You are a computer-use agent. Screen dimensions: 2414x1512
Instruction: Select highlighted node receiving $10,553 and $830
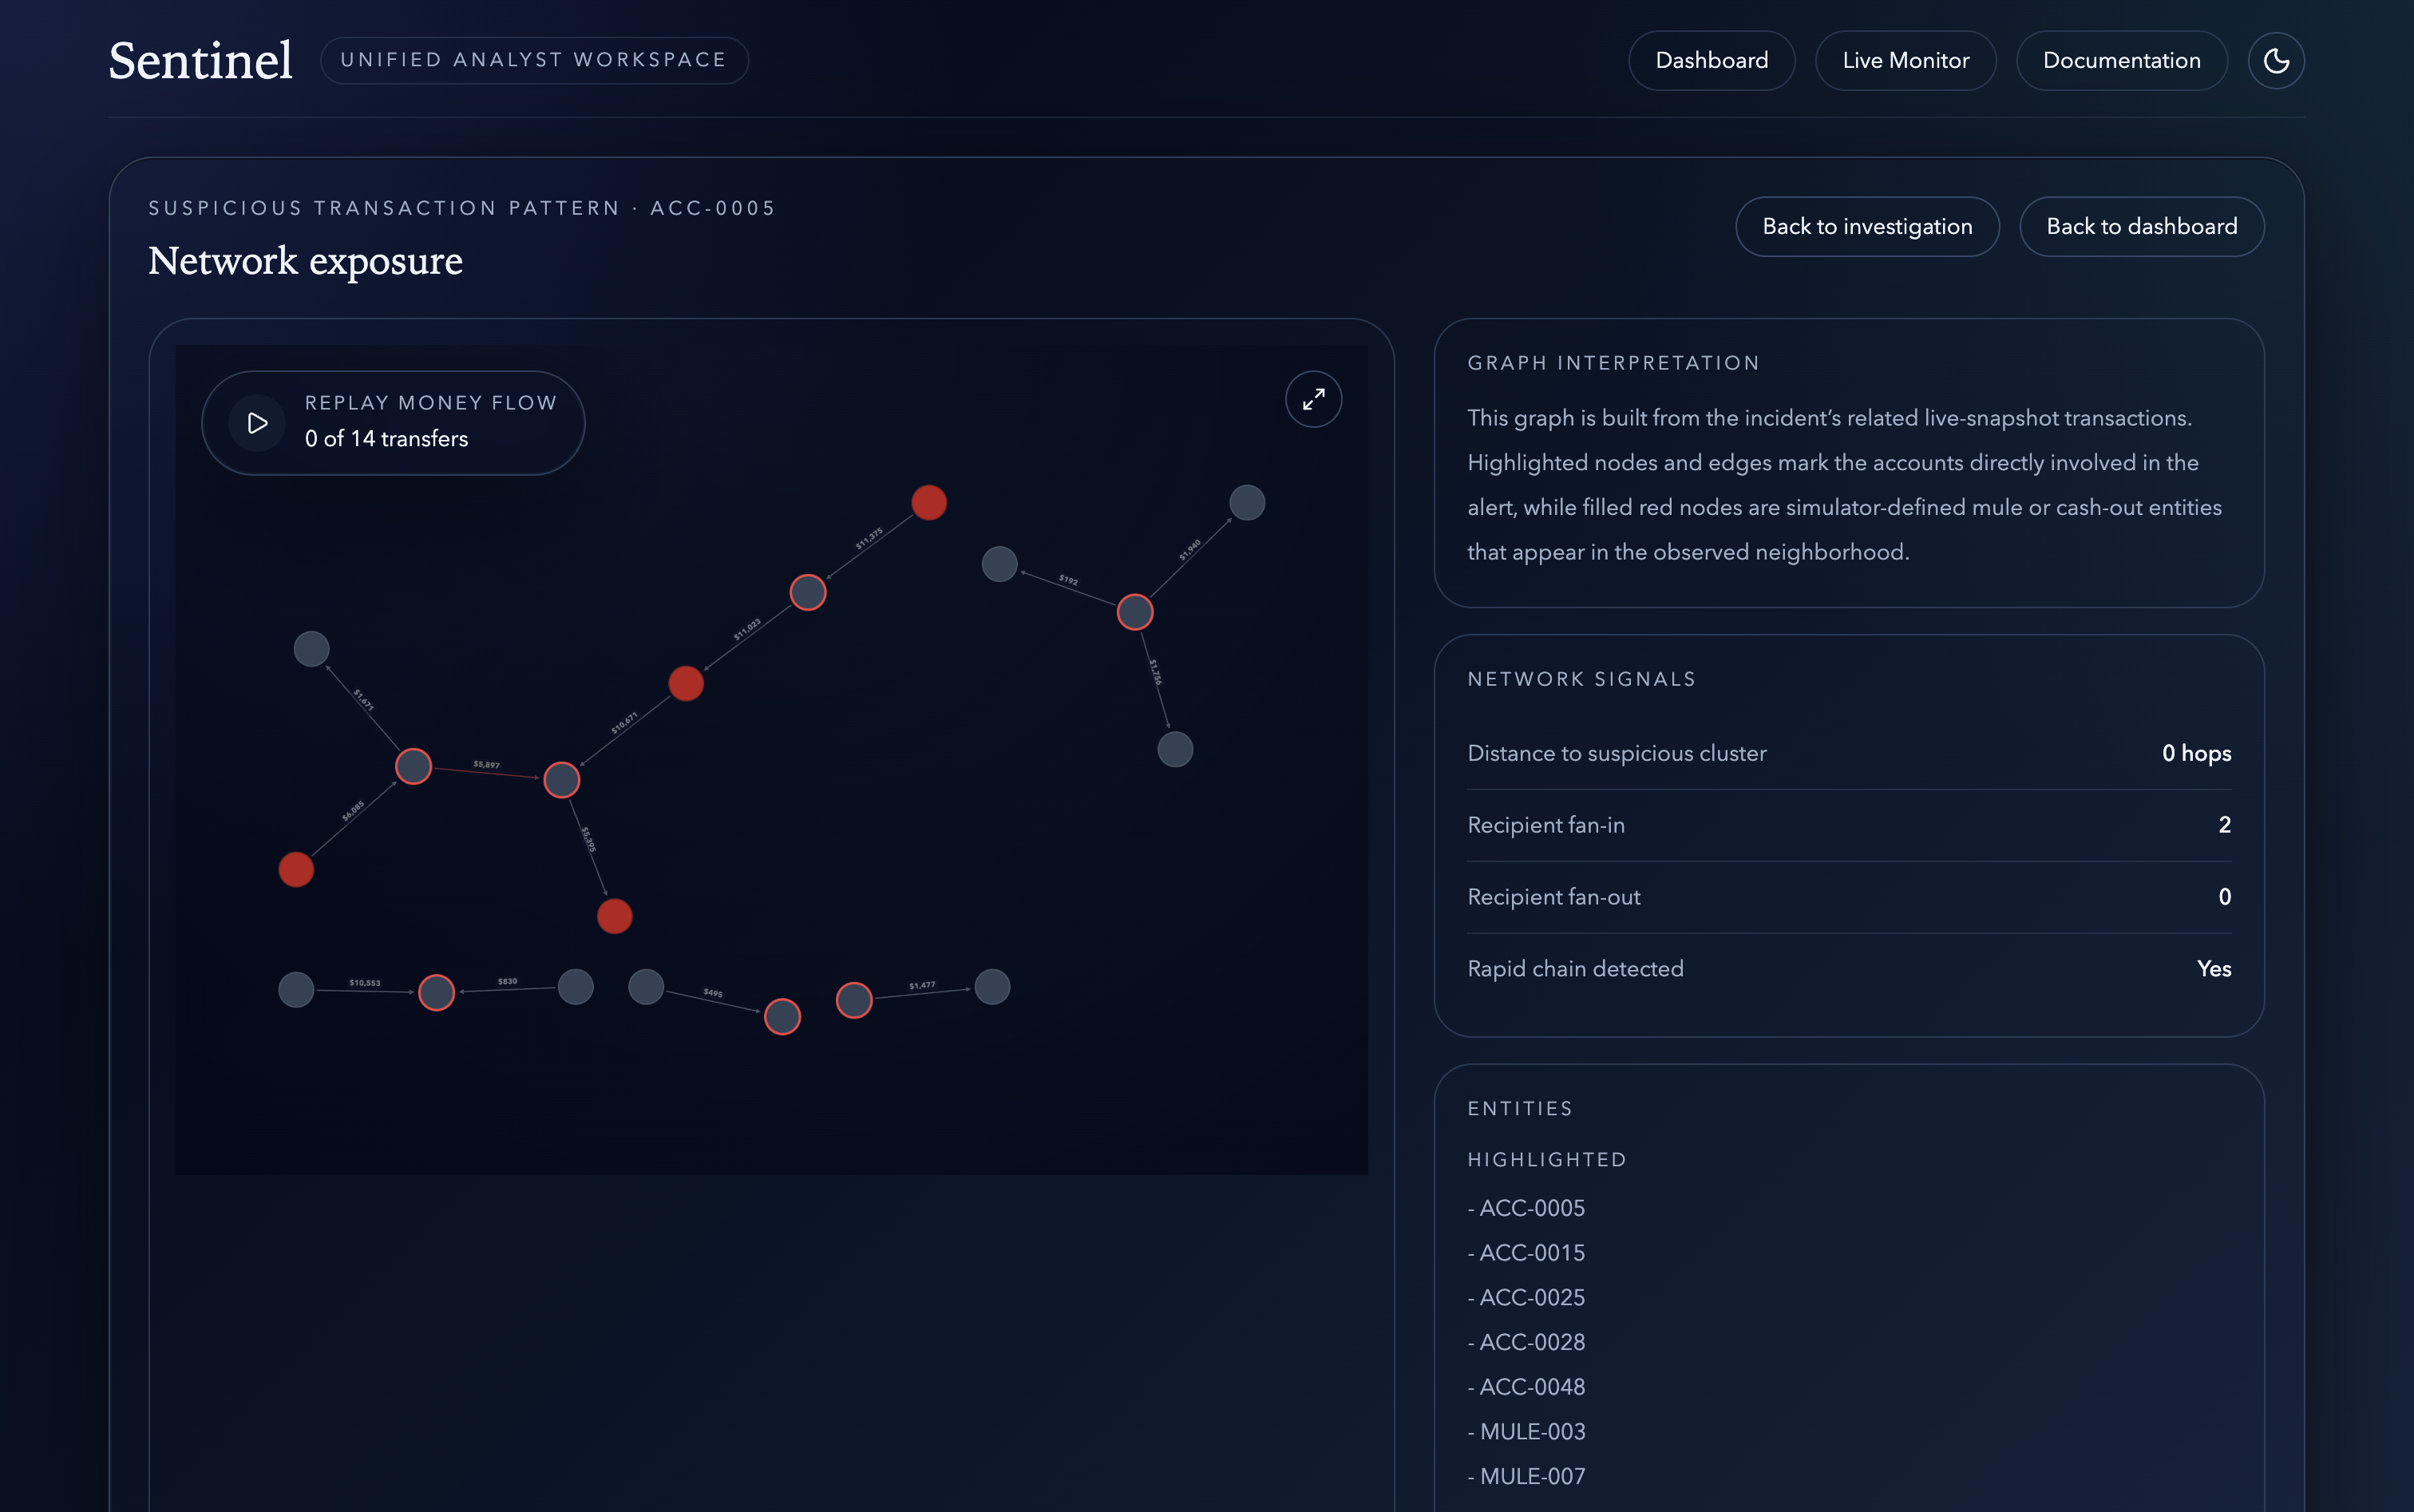[x=436, y=992]
